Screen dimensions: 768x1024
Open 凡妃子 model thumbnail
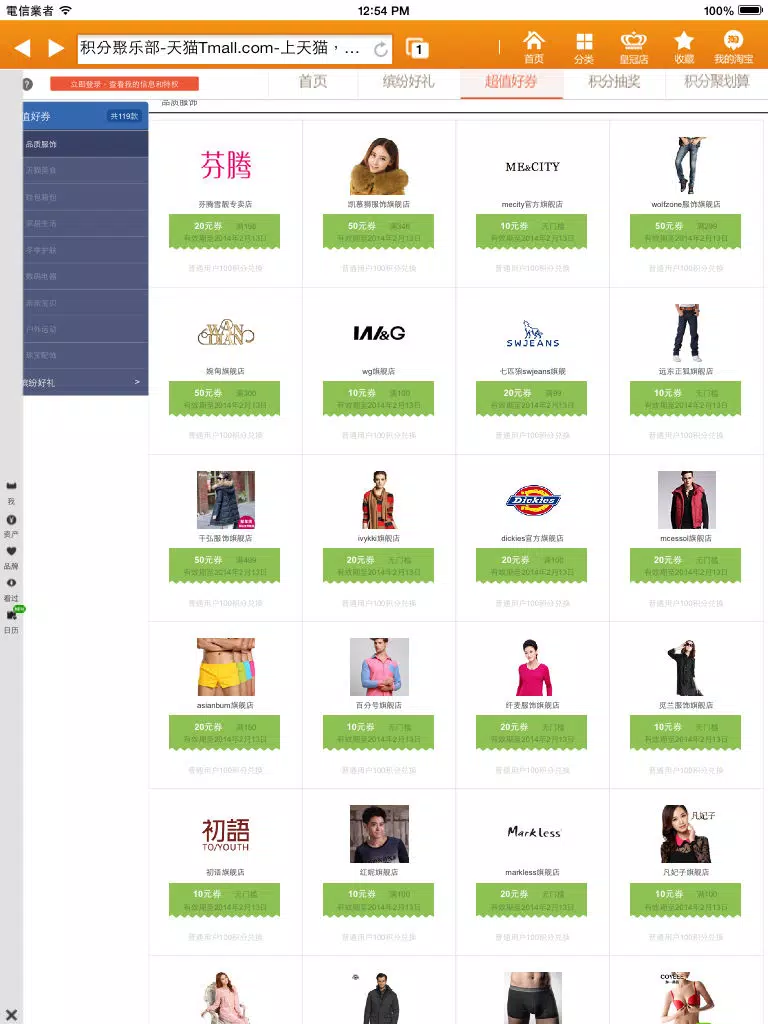click(x=687, y=834)
